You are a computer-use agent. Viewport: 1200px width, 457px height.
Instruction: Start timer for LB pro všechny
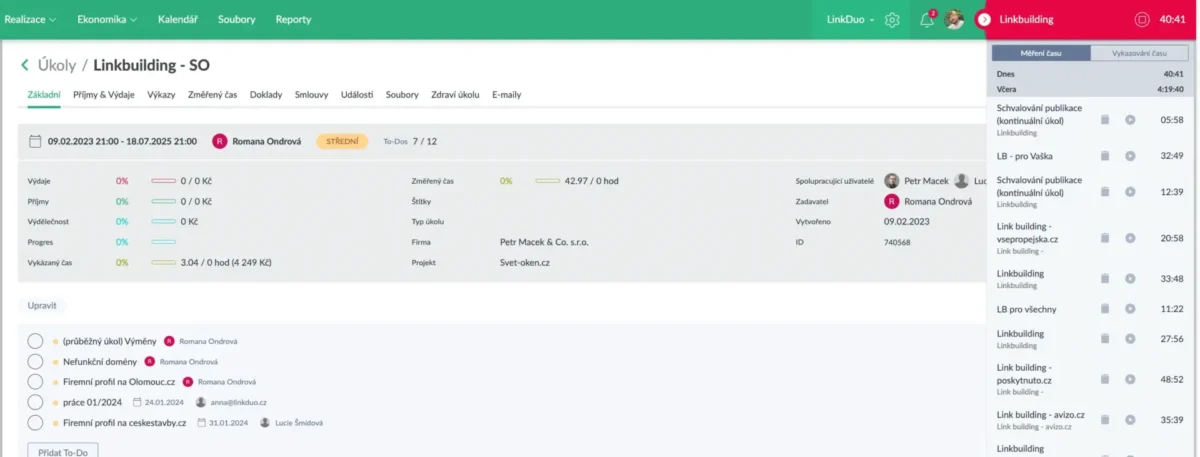coord(1130,309)
